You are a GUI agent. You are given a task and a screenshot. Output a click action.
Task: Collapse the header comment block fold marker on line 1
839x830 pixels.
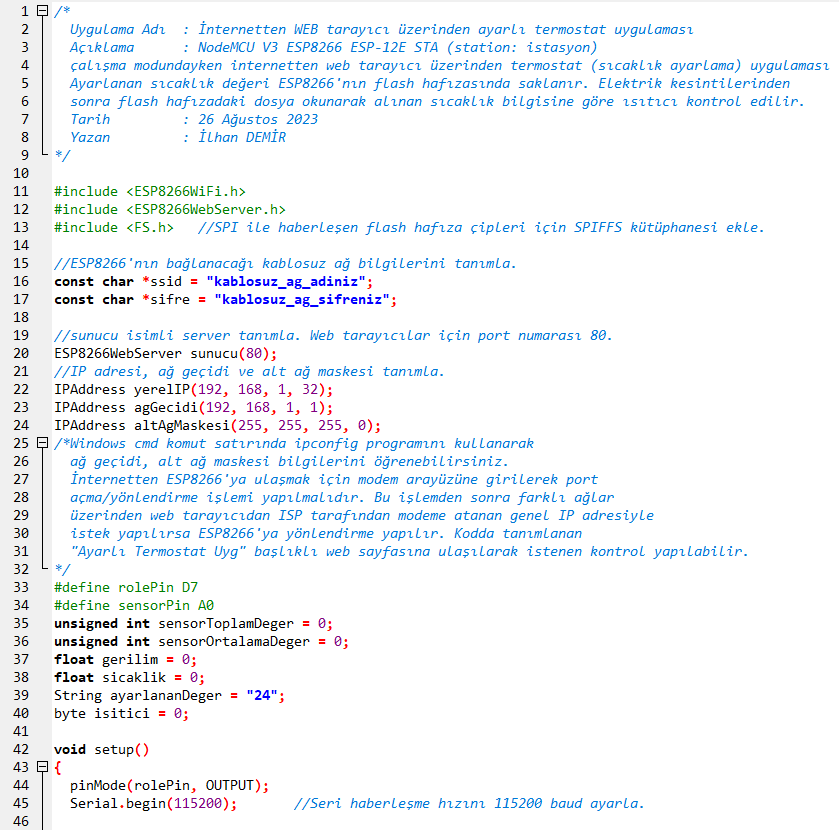(x=41, y=10)
